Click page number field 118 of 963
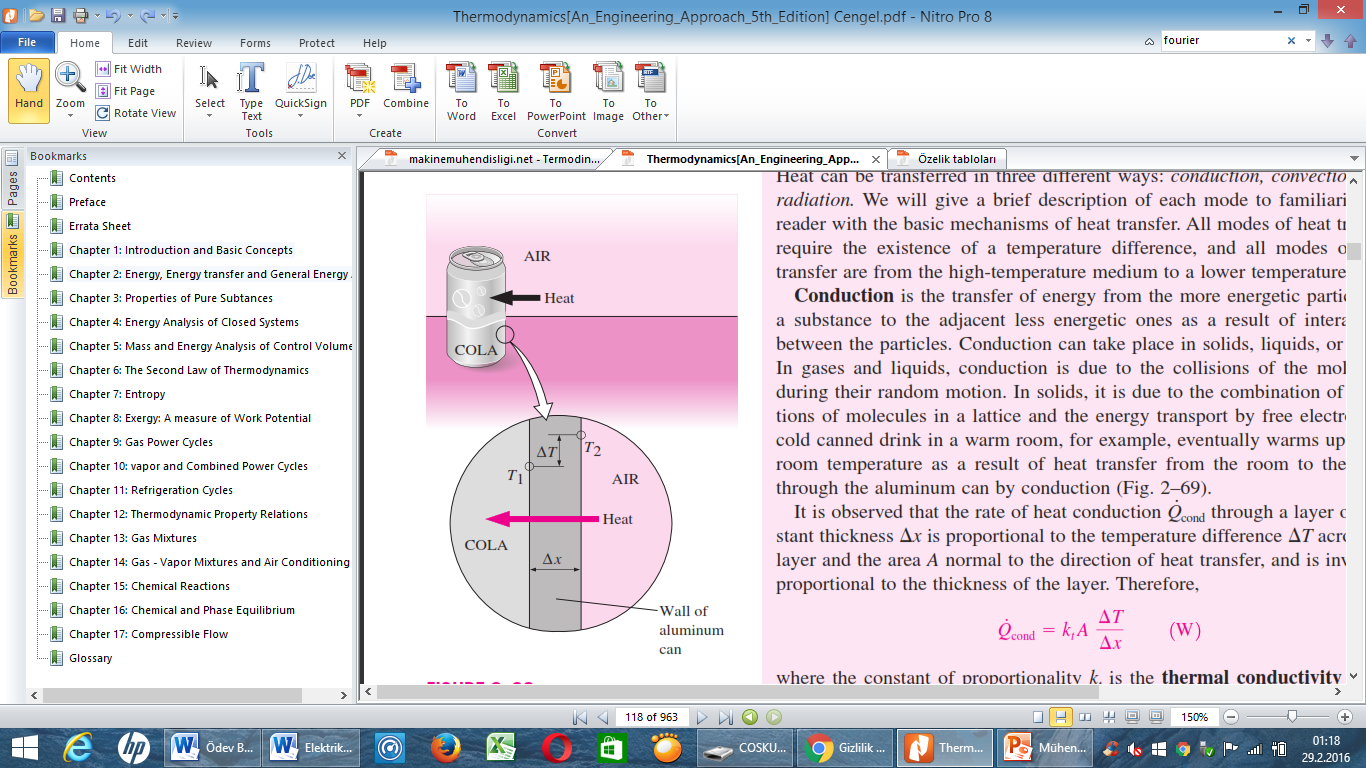 651,717
